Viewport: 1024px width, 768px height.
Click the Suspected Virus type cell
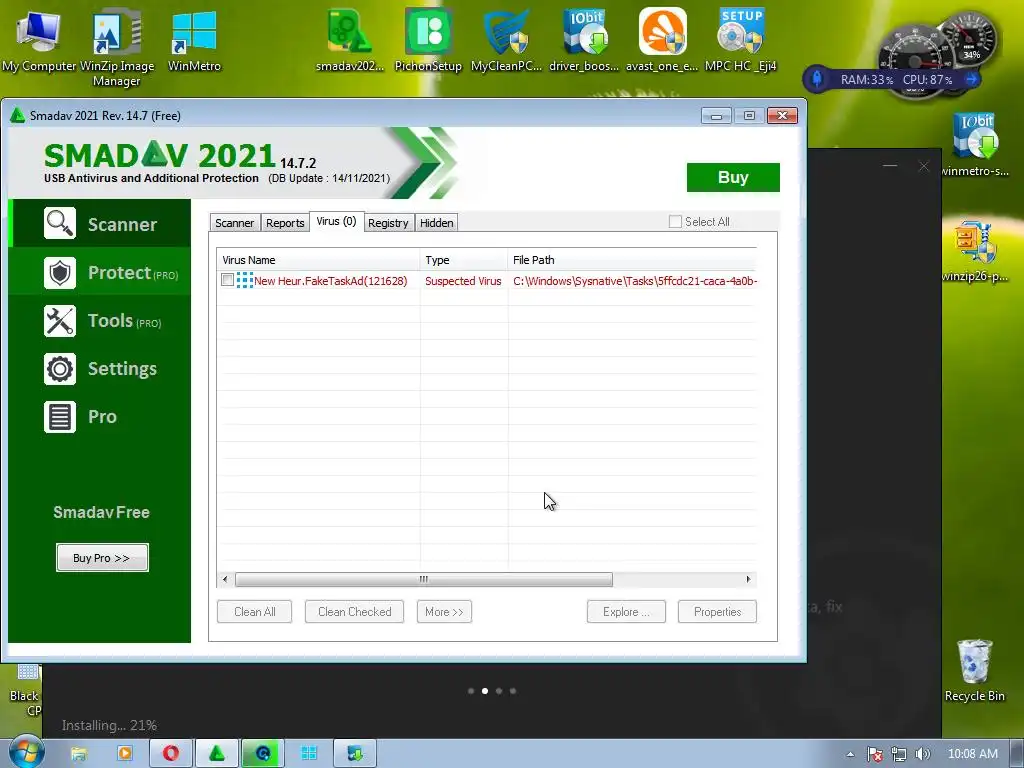pos(463,281)
